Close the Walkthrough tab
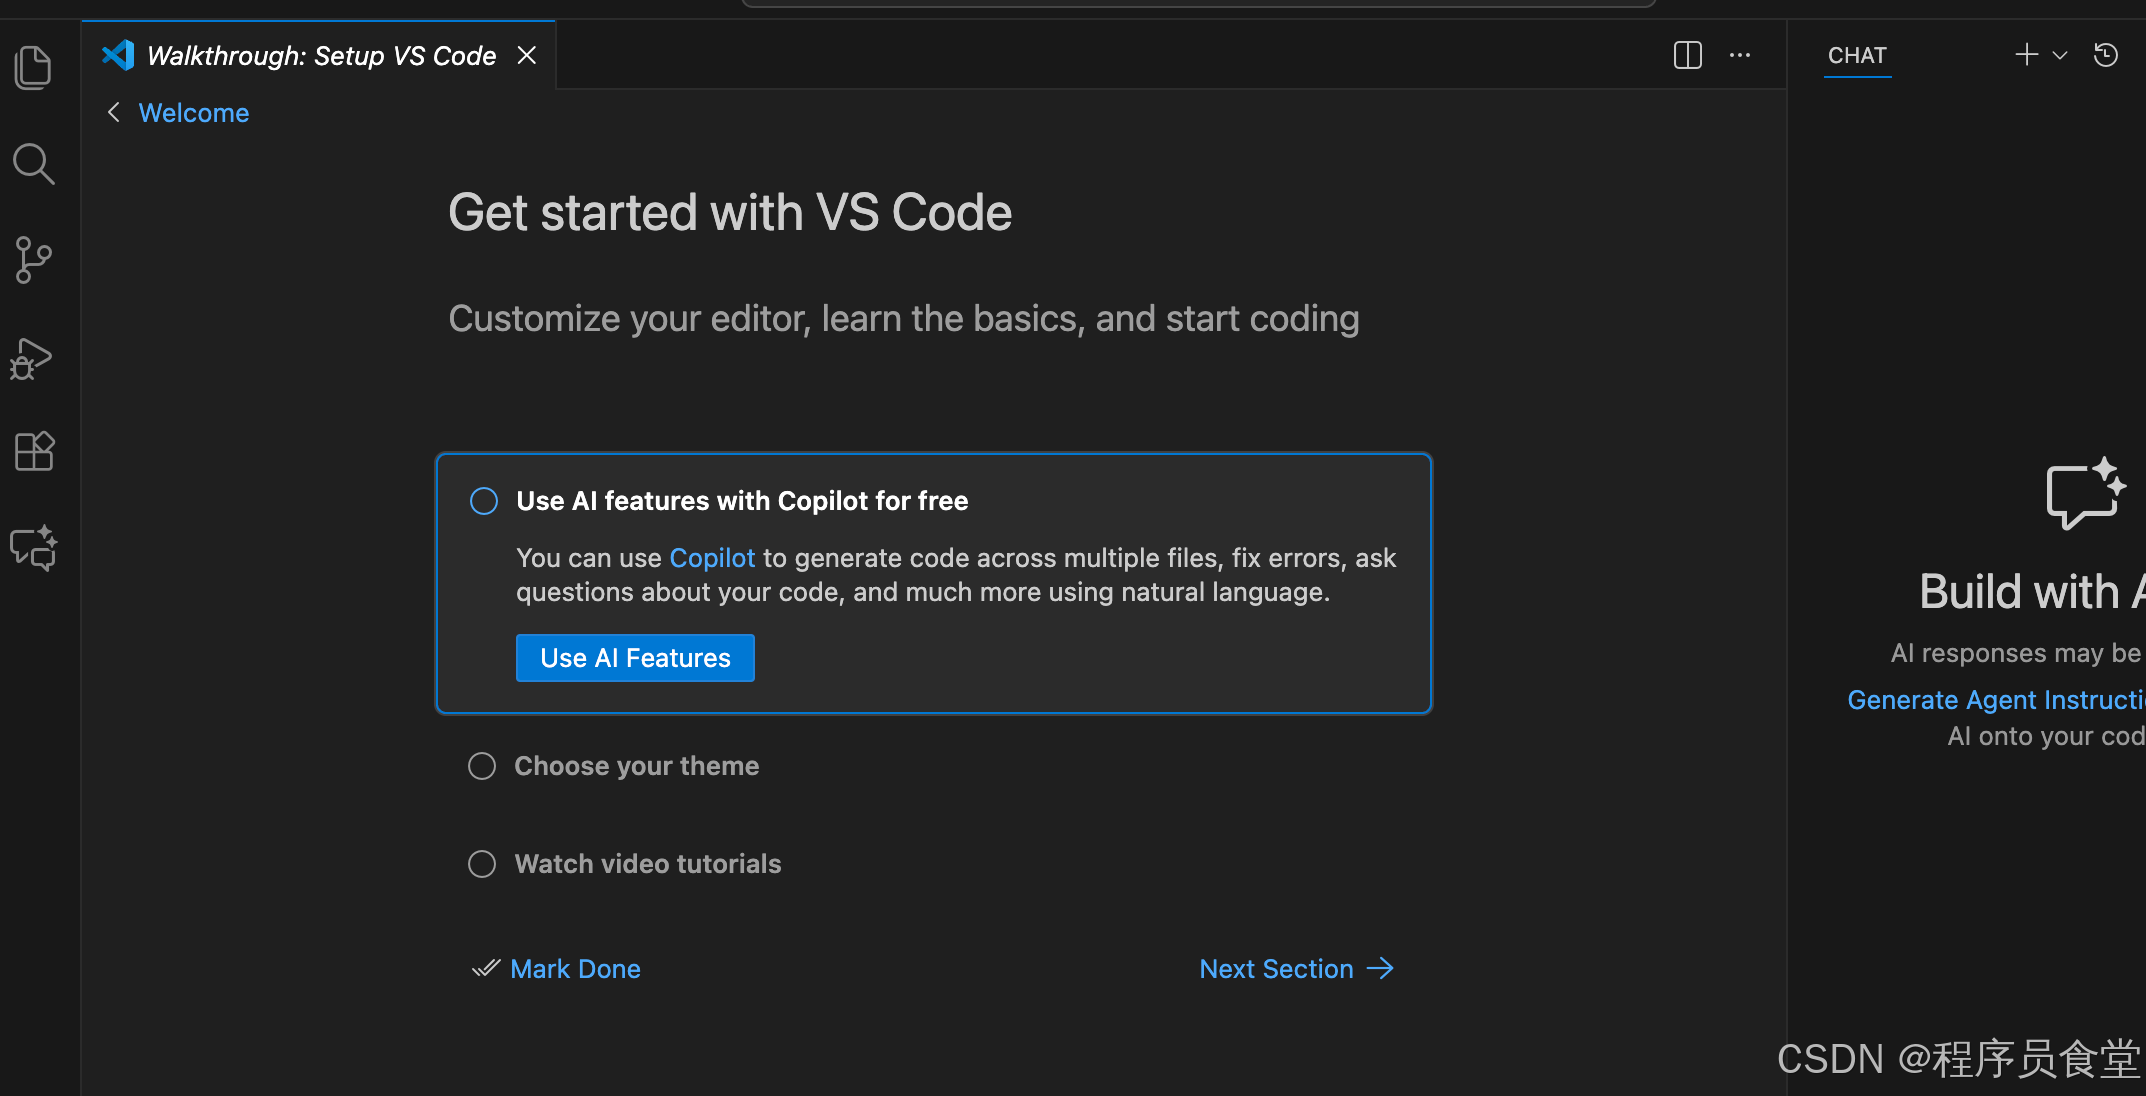Image resolution: width=2146 pixels, height=1096 pixels. coord(527,55)
